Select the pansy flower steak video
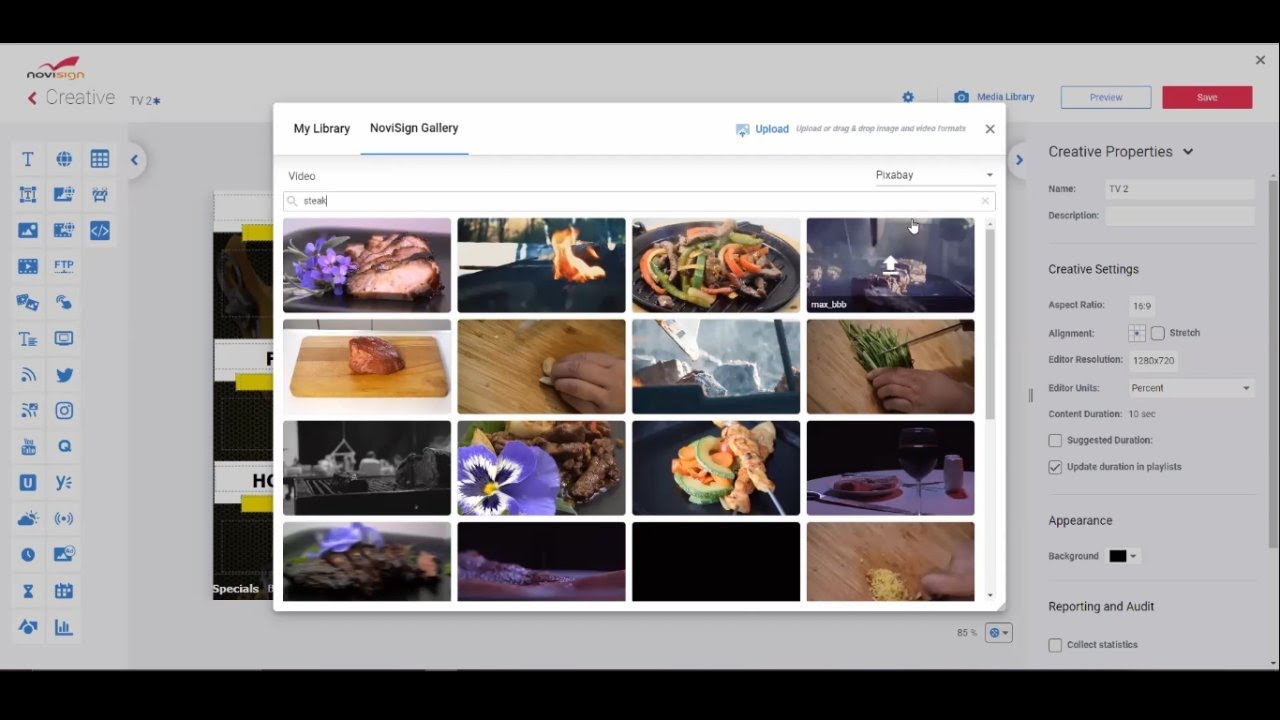The image size is (1280, 720). point(541,468)
